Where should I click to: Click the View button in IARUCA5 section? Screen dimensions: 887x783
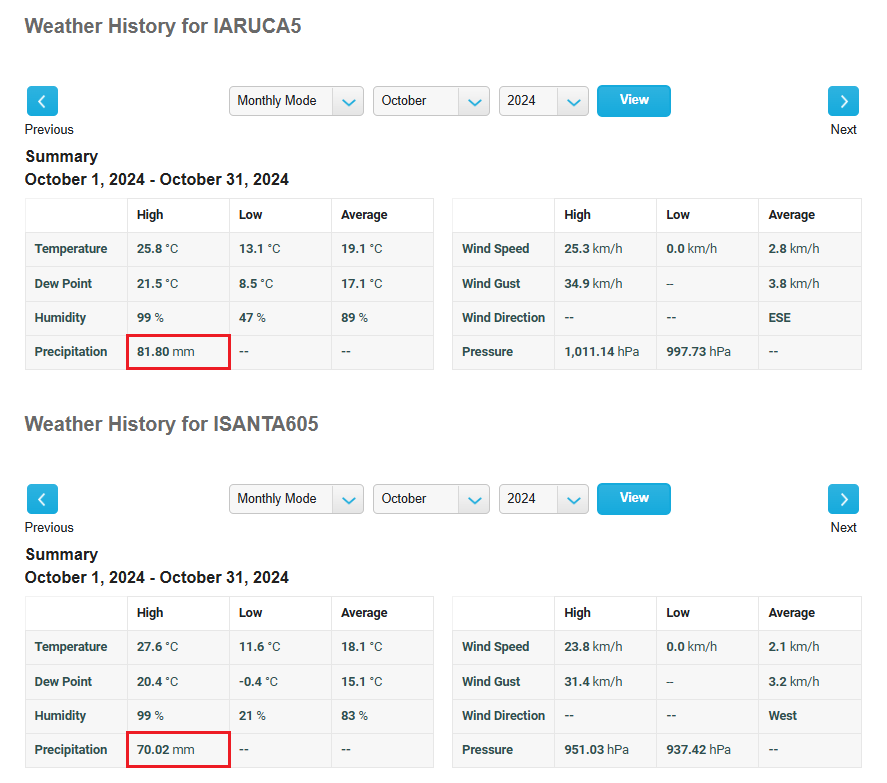coord(634,101)
